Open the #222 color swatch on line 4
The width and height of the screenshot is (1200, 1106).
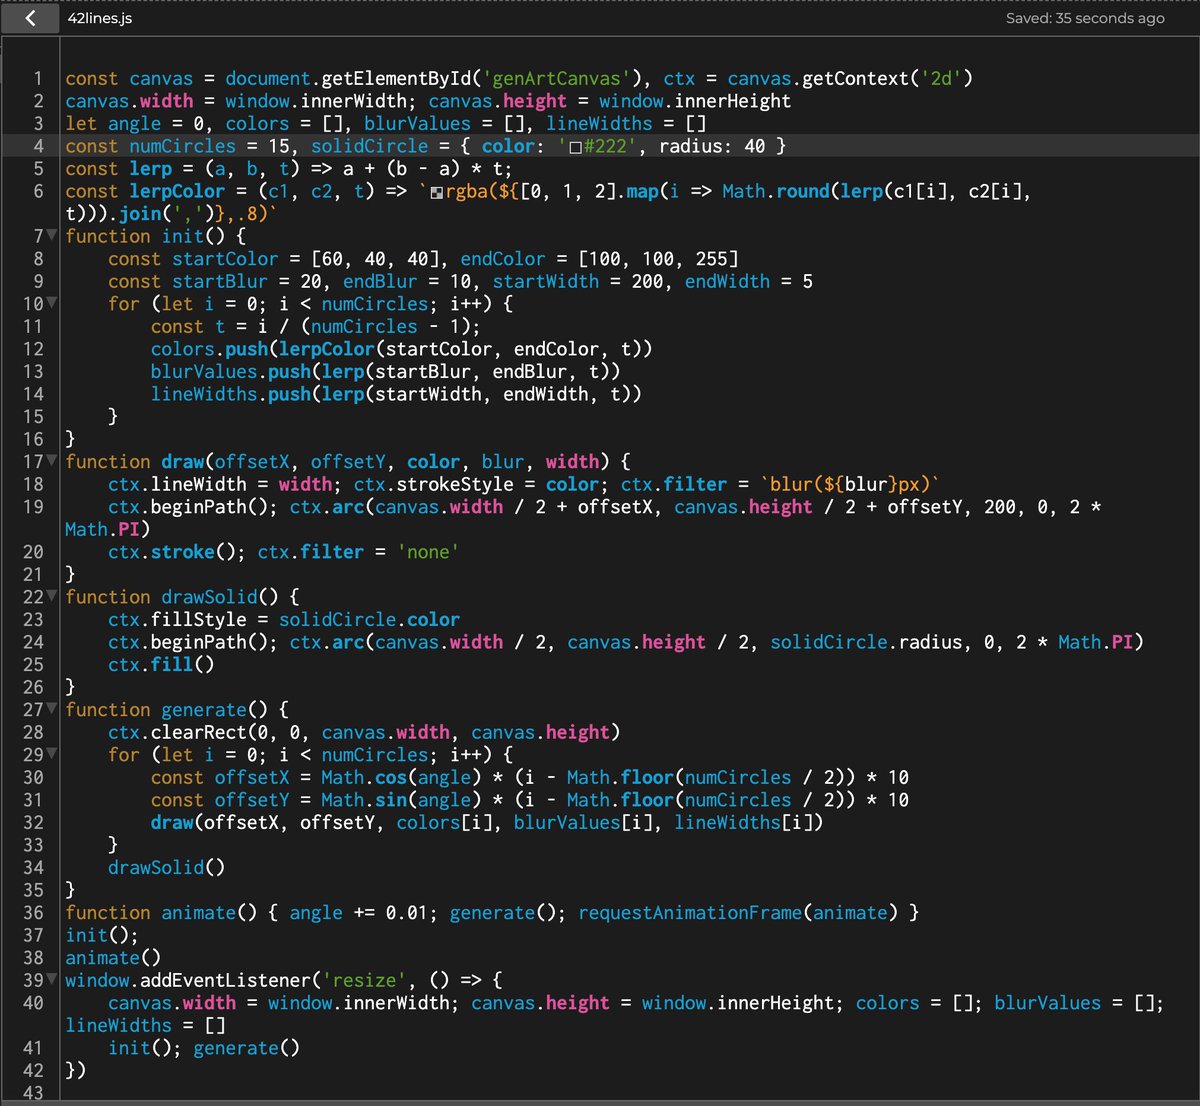click(x=575, y=147)
